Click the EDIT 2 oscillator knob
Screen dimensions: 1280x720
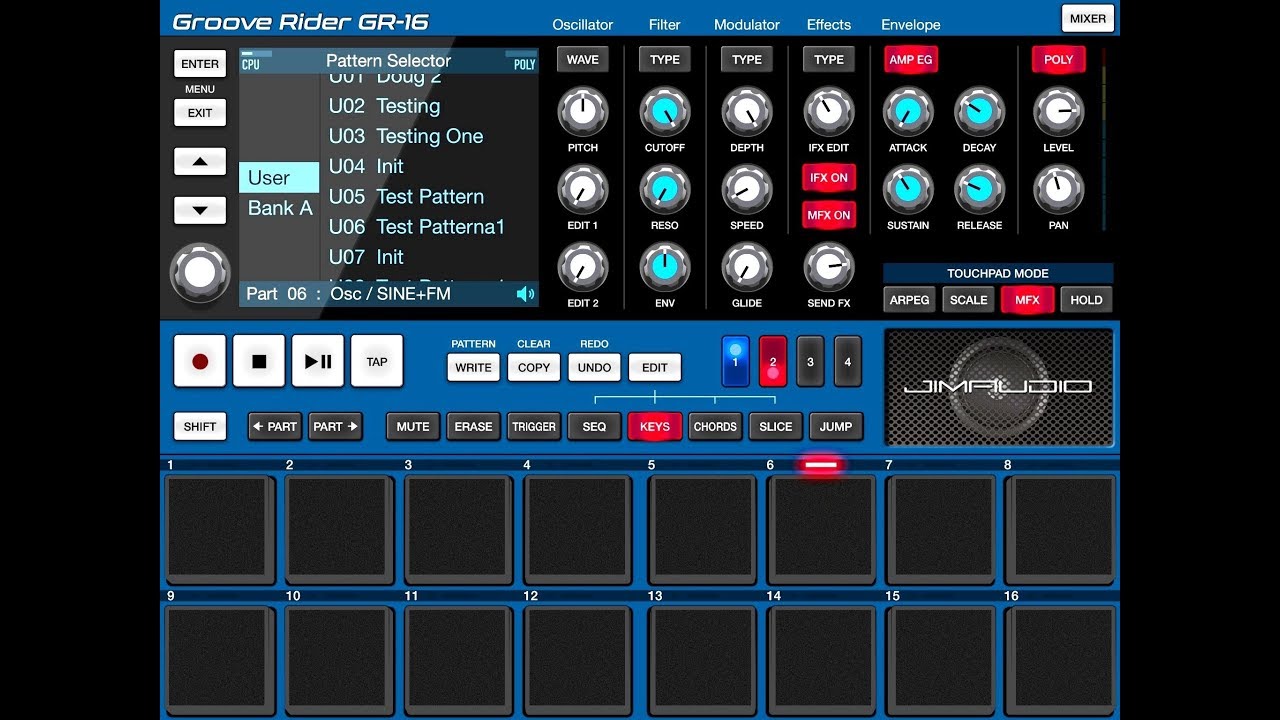pos(583,267)
